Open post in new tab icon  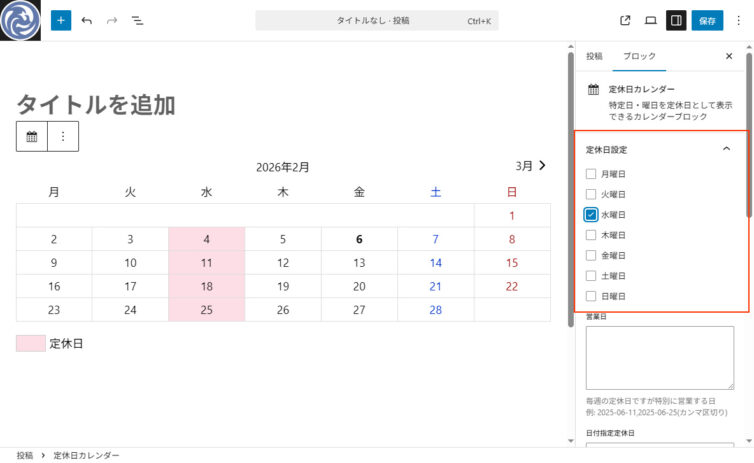(626, 20)
